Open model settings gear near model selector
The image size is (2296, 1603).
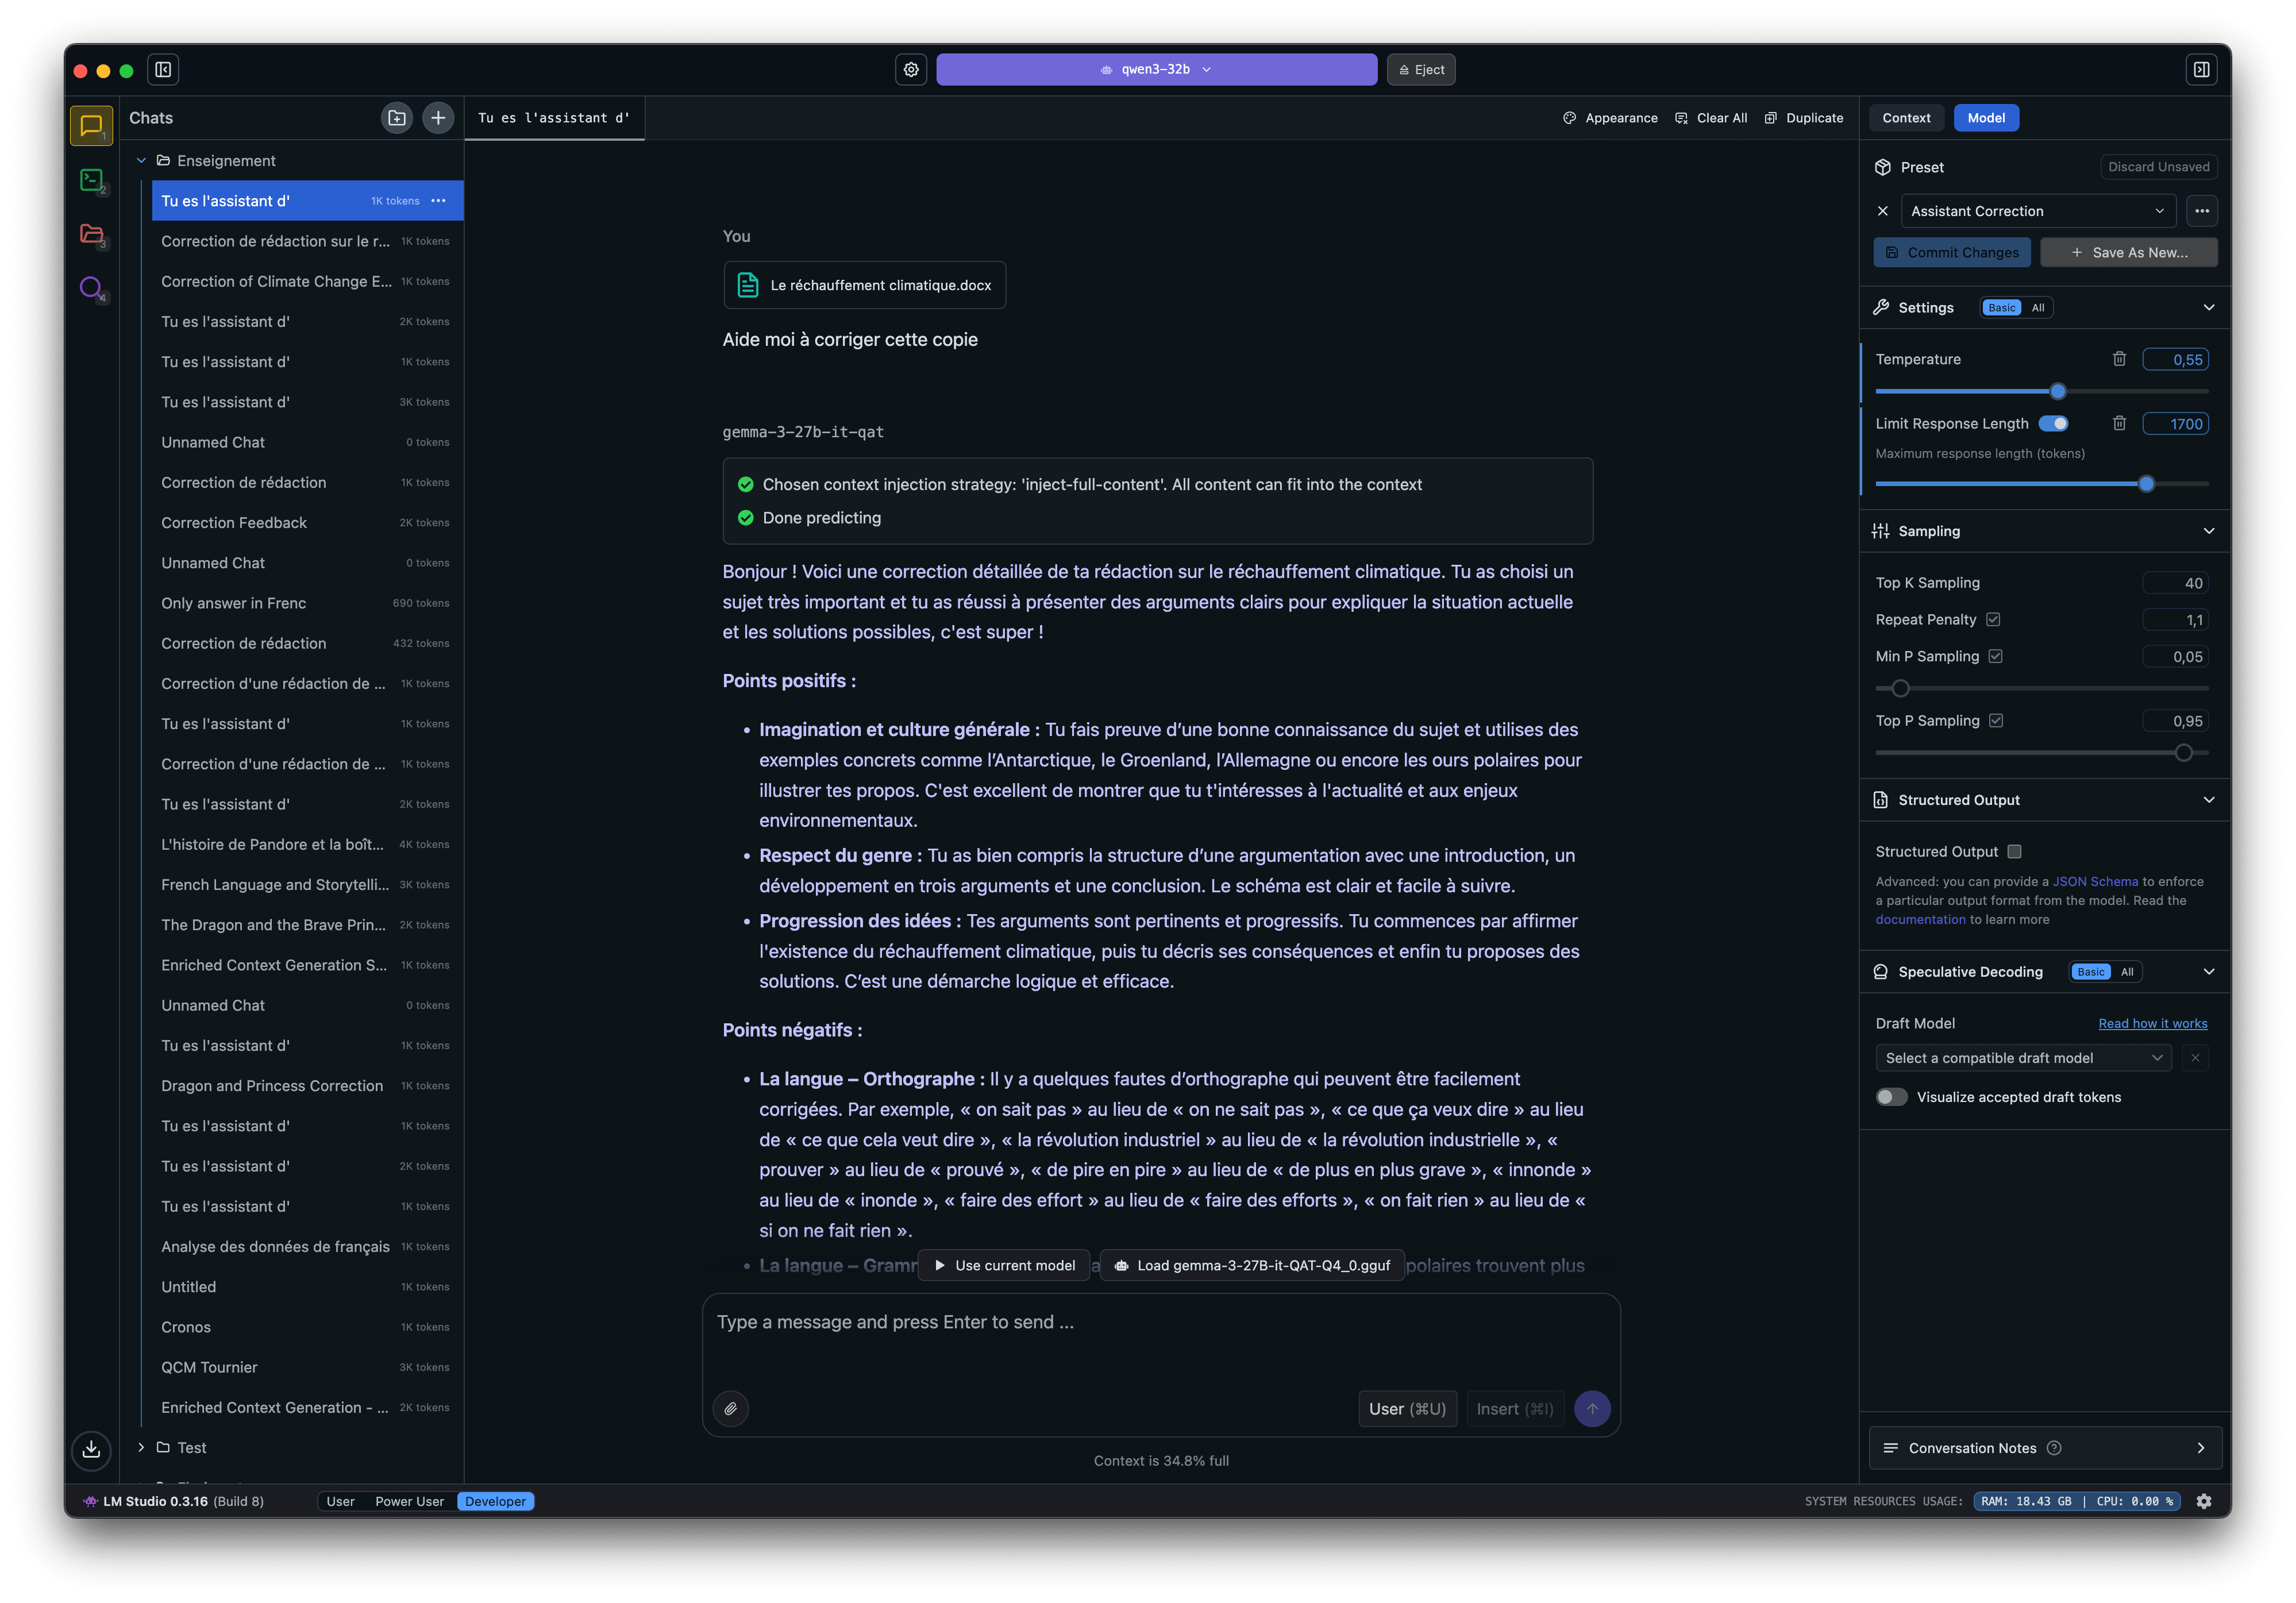pos(911,70)
